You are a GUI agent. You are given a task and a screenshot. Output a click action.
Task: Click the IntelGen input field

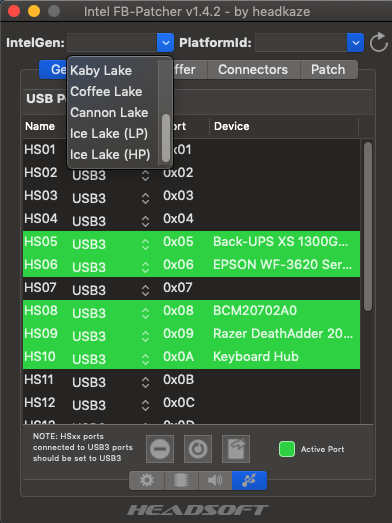point(112,43)
